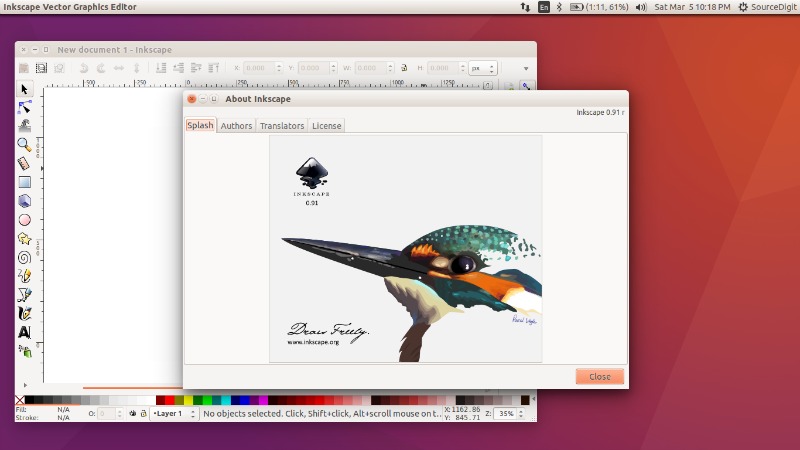The image size is (800, 450).
Task: Click the opacity O stepper arrows
Action: click(x=119, y=414)
